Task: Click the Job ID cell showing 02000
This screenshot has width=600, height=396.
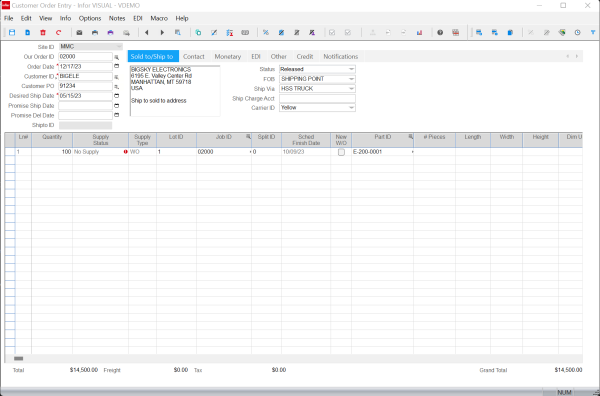Action: [x=224, y=152]
